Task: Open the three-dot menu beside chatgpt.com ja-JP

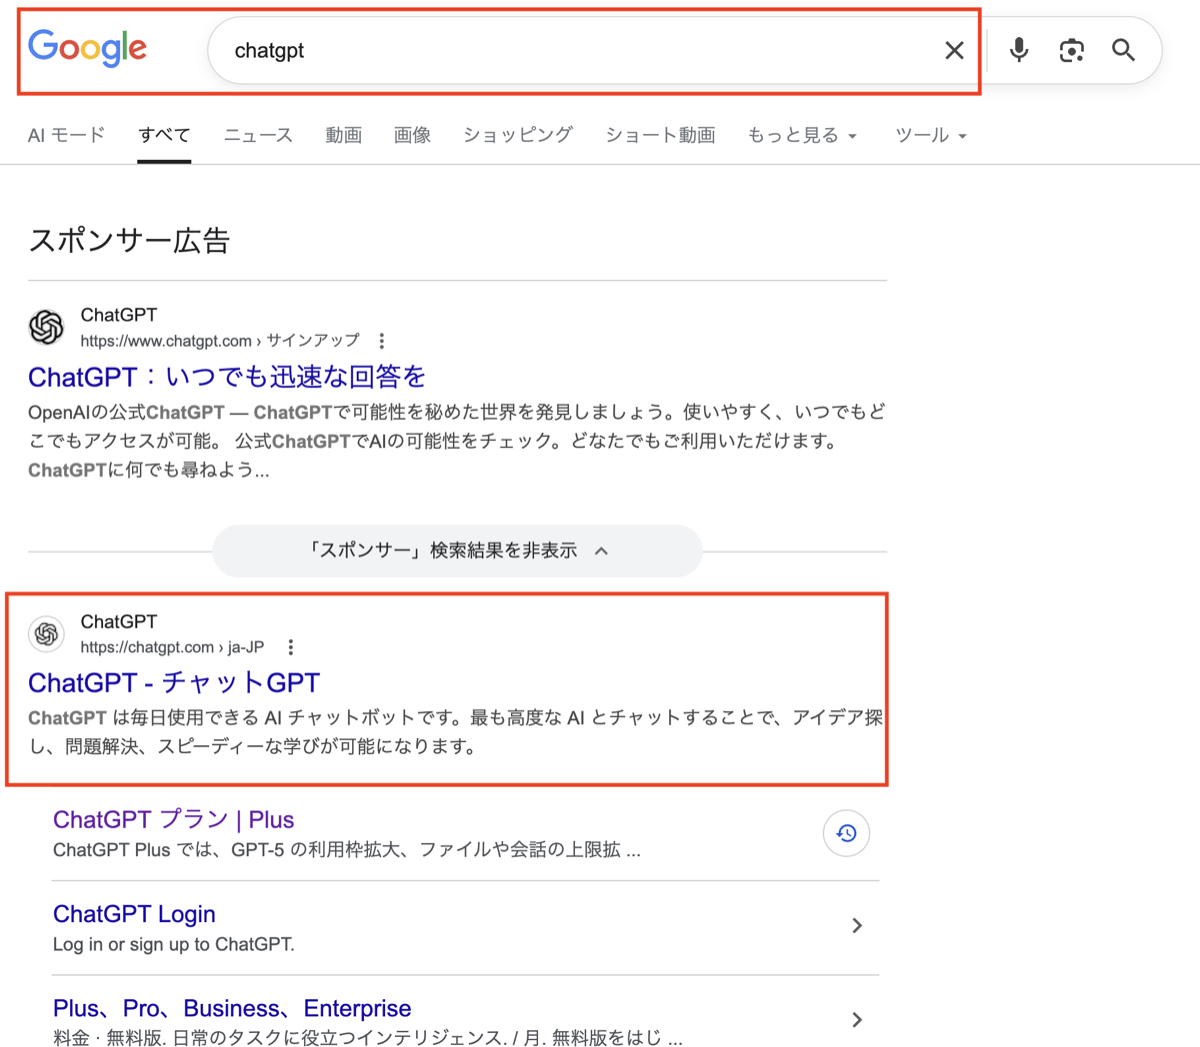Action: [290, 647]
